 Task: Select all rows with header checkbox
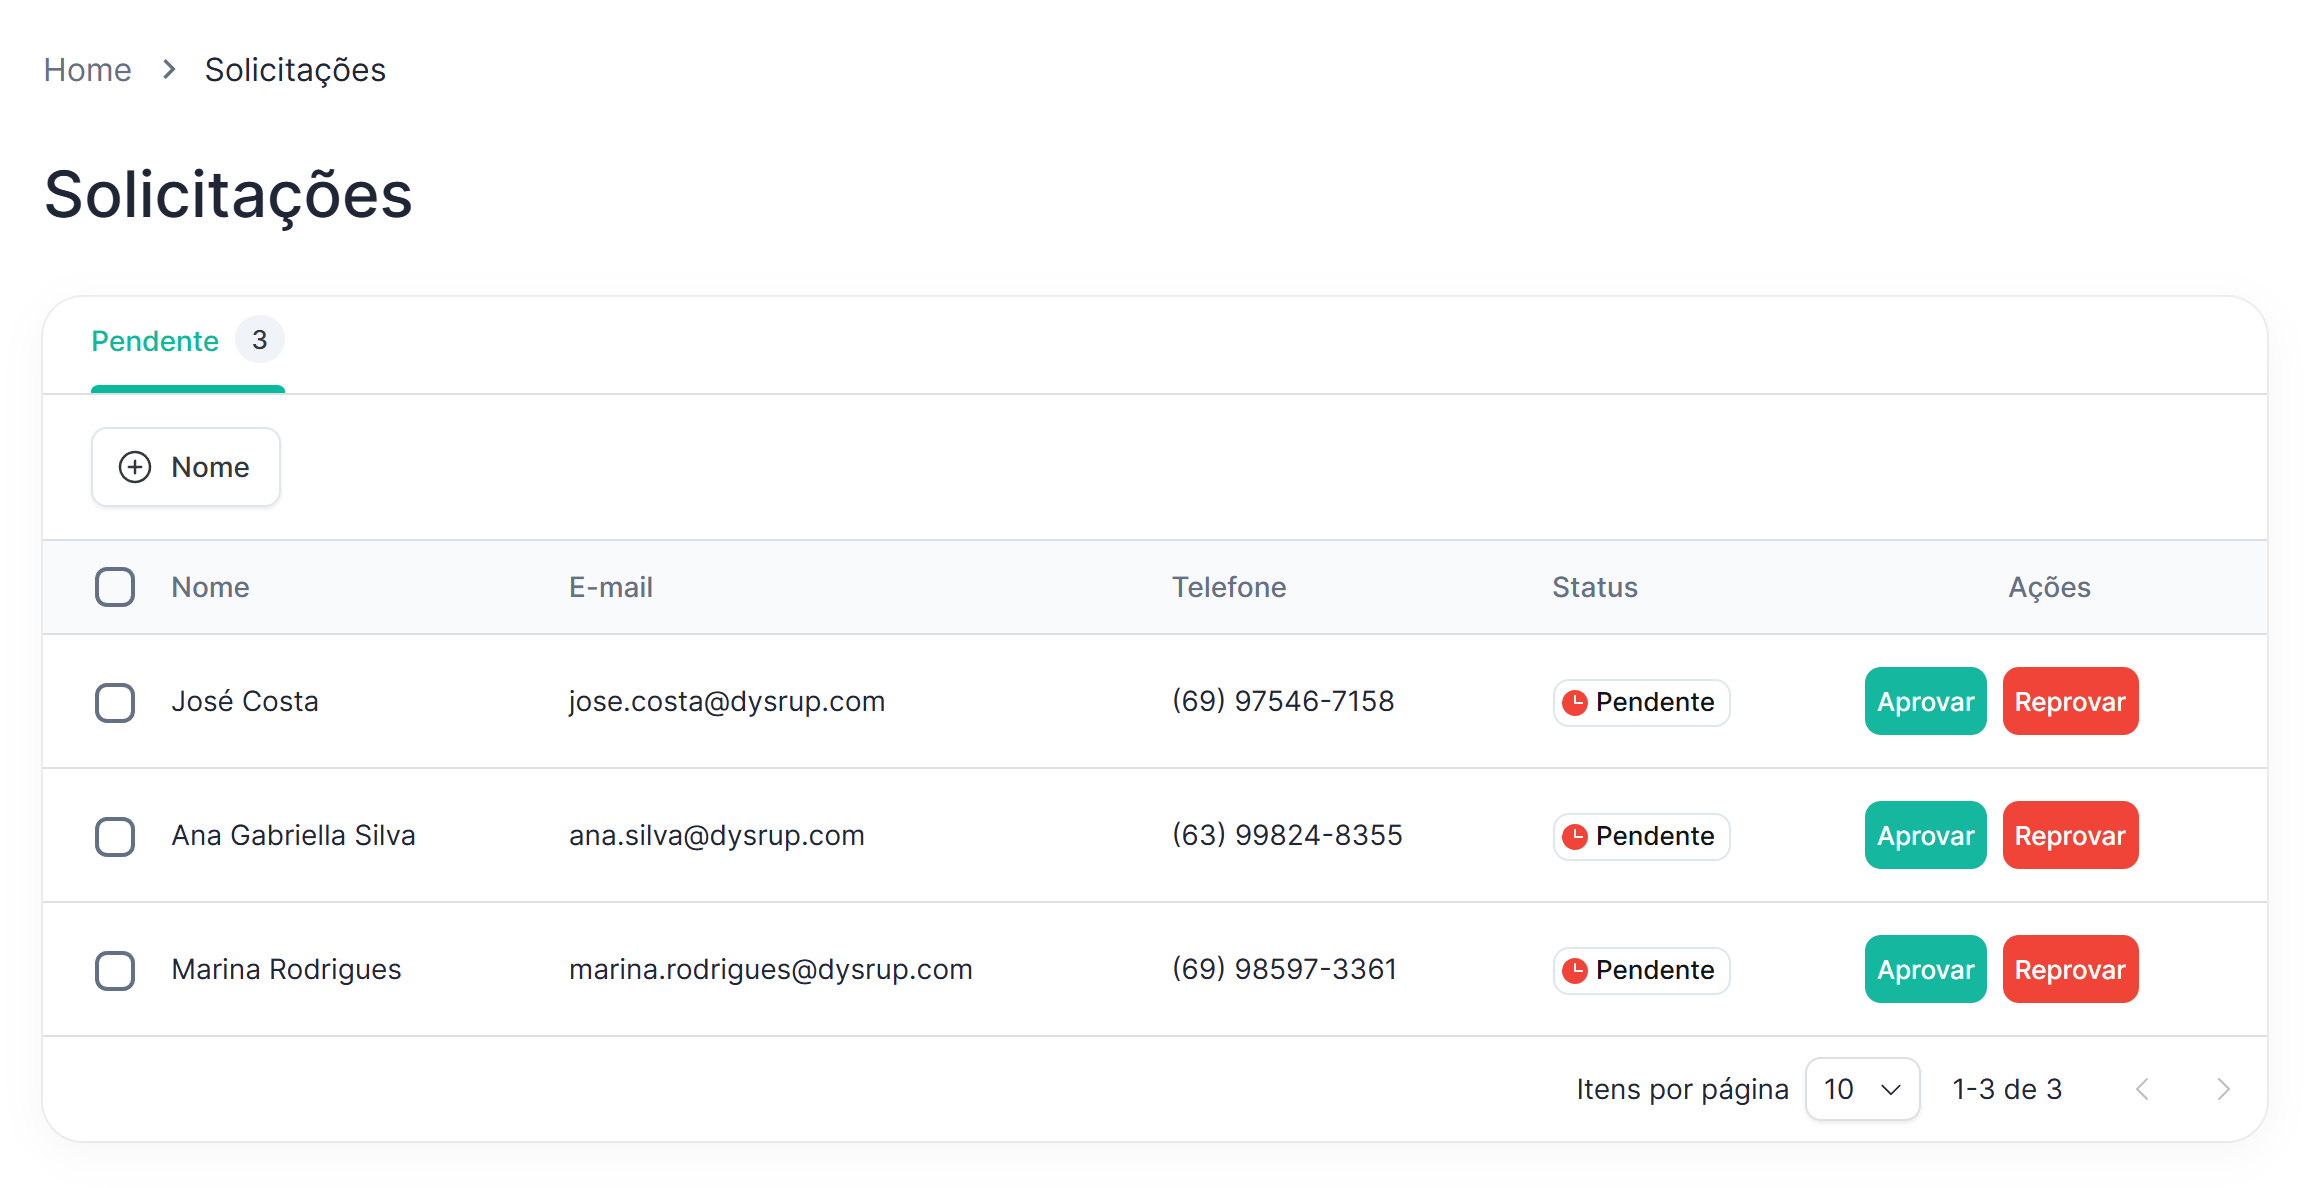(x=115, y=587)
